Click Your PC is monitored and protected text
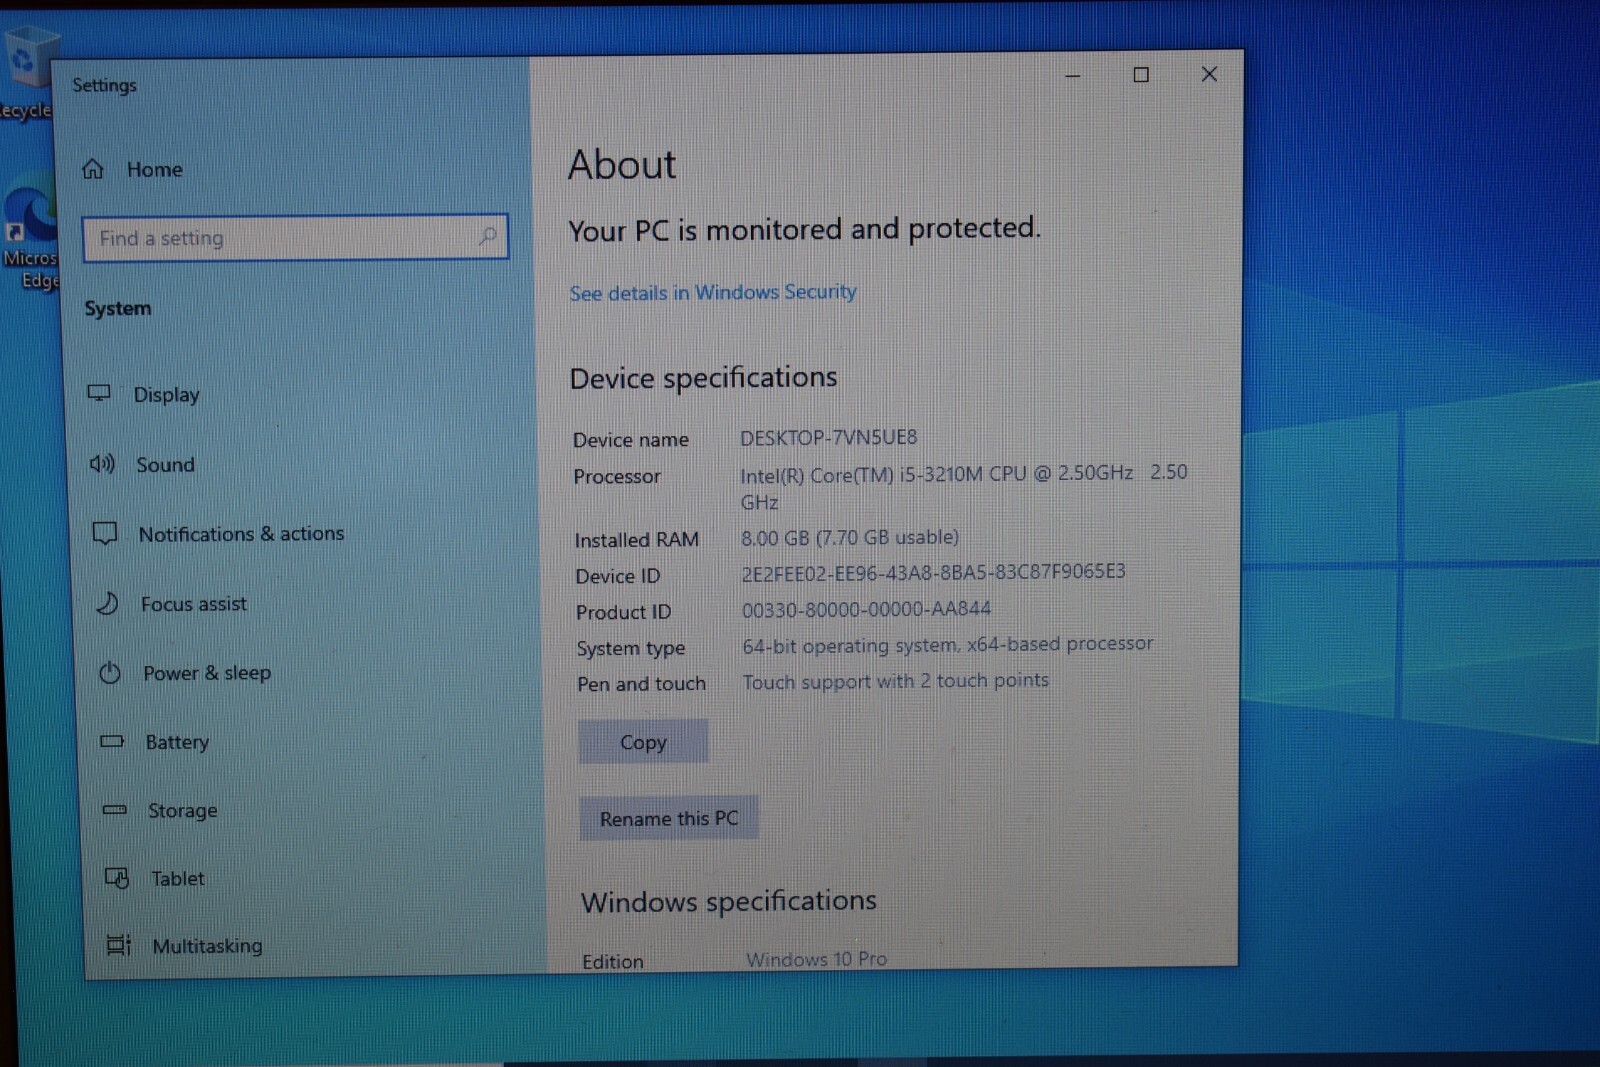1600x1067 pixels. point(805,229)
